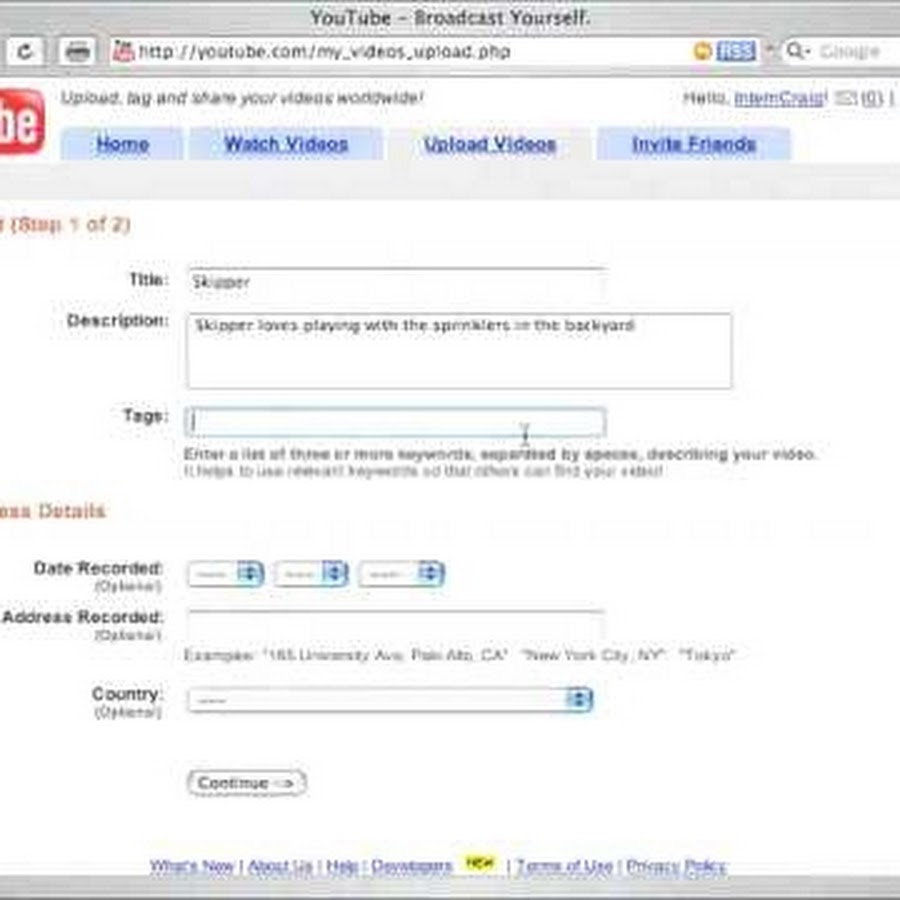
Task: Click the Address Recorded input field
Action: pyautogui.click(x=395, y=625)
